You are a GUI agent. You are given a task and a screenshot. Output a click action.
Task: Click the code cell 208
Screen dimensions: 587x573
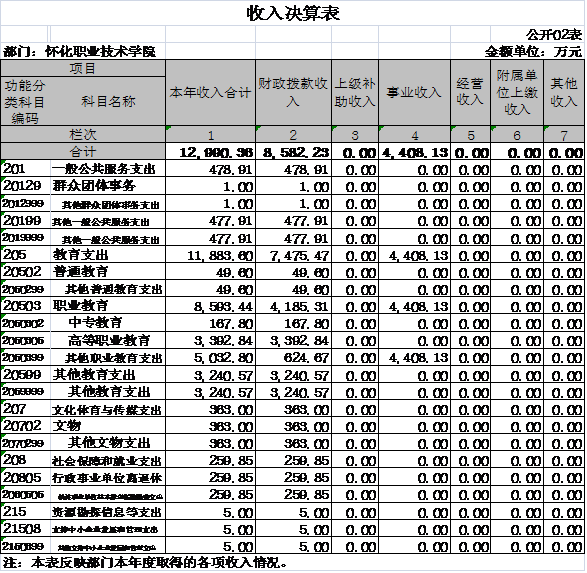click(25, 460)
